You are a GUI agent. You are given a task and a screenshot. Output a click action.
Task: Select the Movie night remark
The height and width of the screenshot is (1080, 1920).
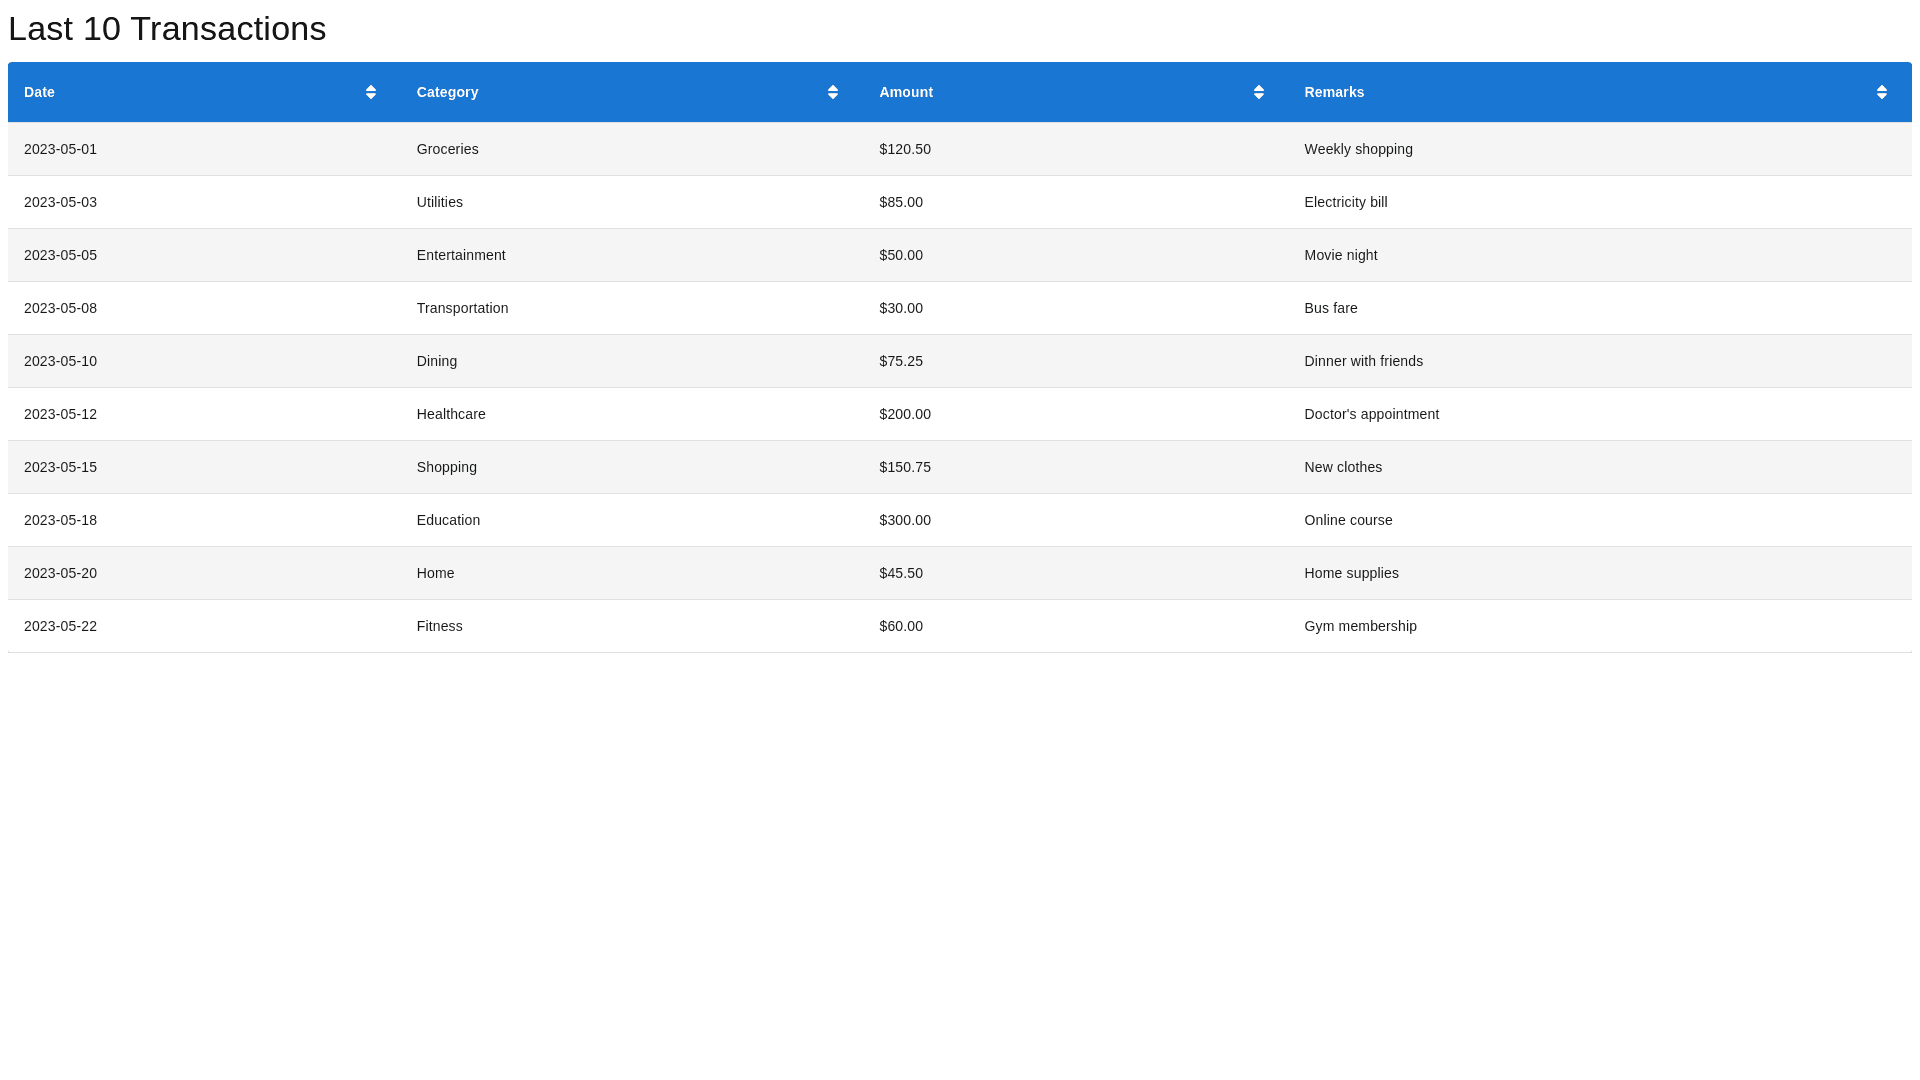(x=1340, y=255)
